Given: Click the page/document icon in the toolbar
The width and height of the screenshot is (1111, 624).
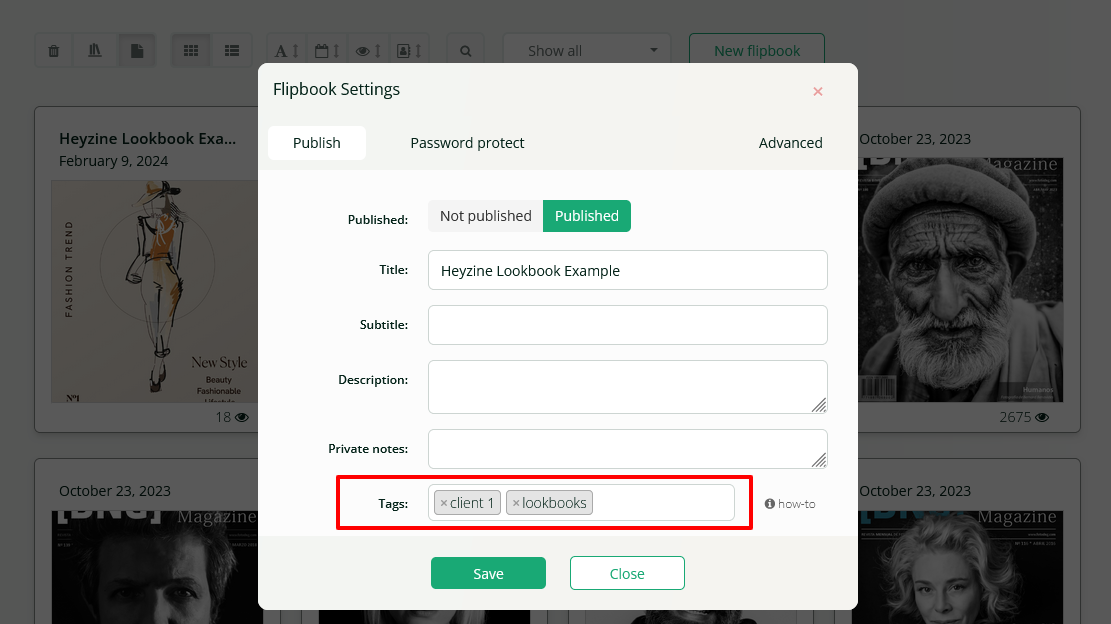Looking at the screenshot, I should coord(137,50).
